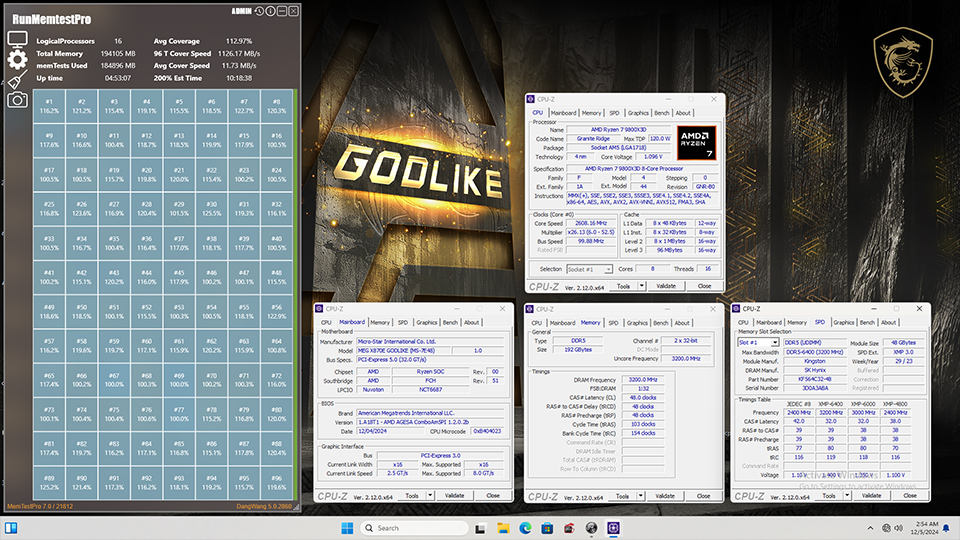Open the Tools dropdown arrow in the CPU window

pos(640,286)
